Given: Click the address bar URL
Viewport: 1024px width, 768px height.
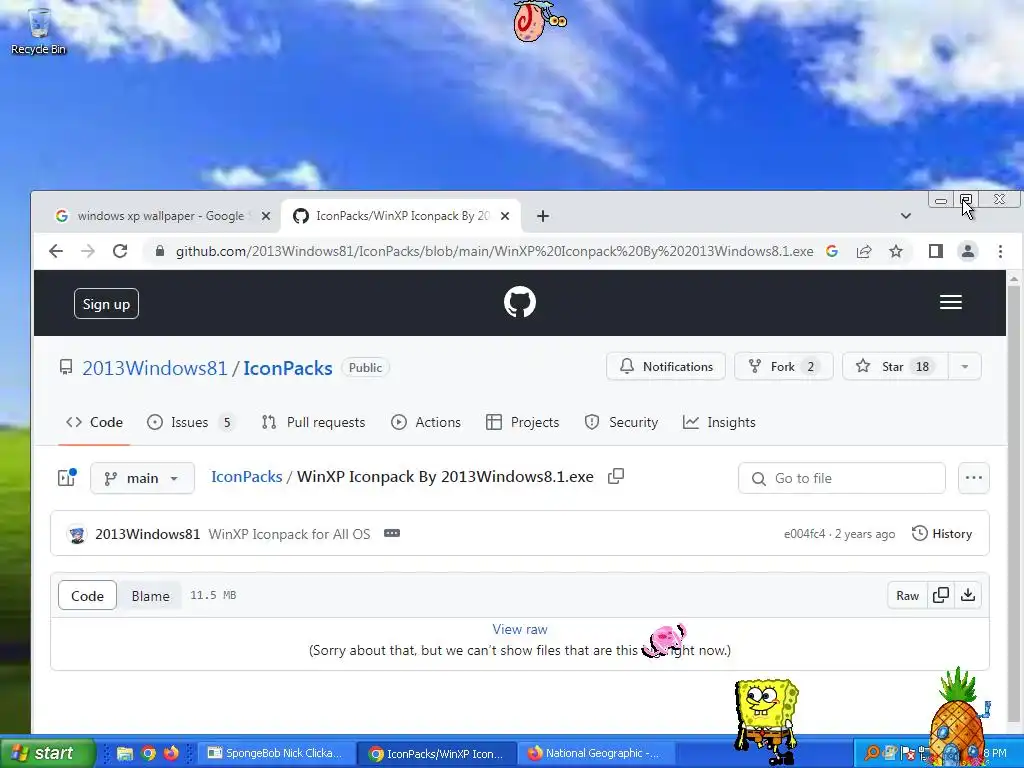Looking at the screenshot, I should point(494,251).
